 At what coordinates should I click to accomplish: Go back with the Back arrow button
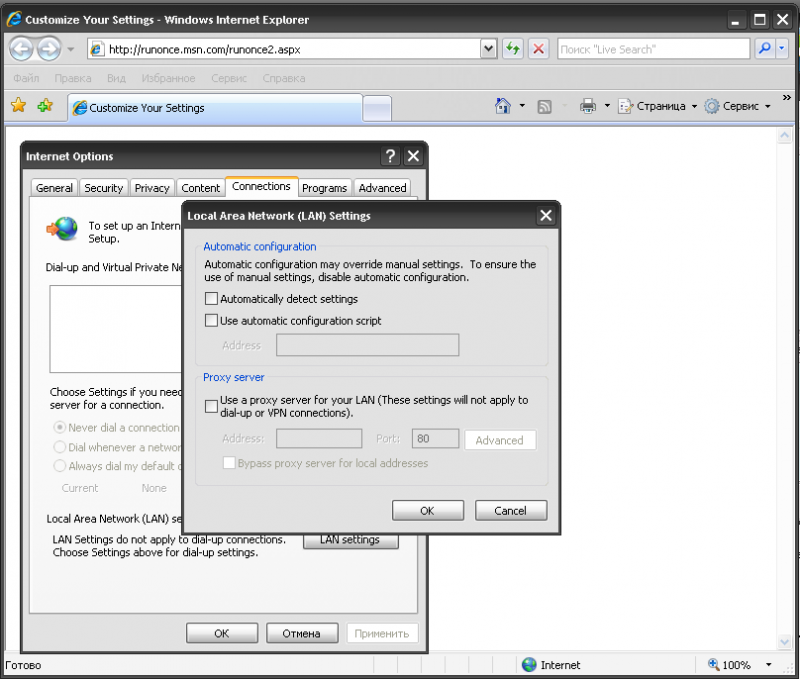click(21, 49)
